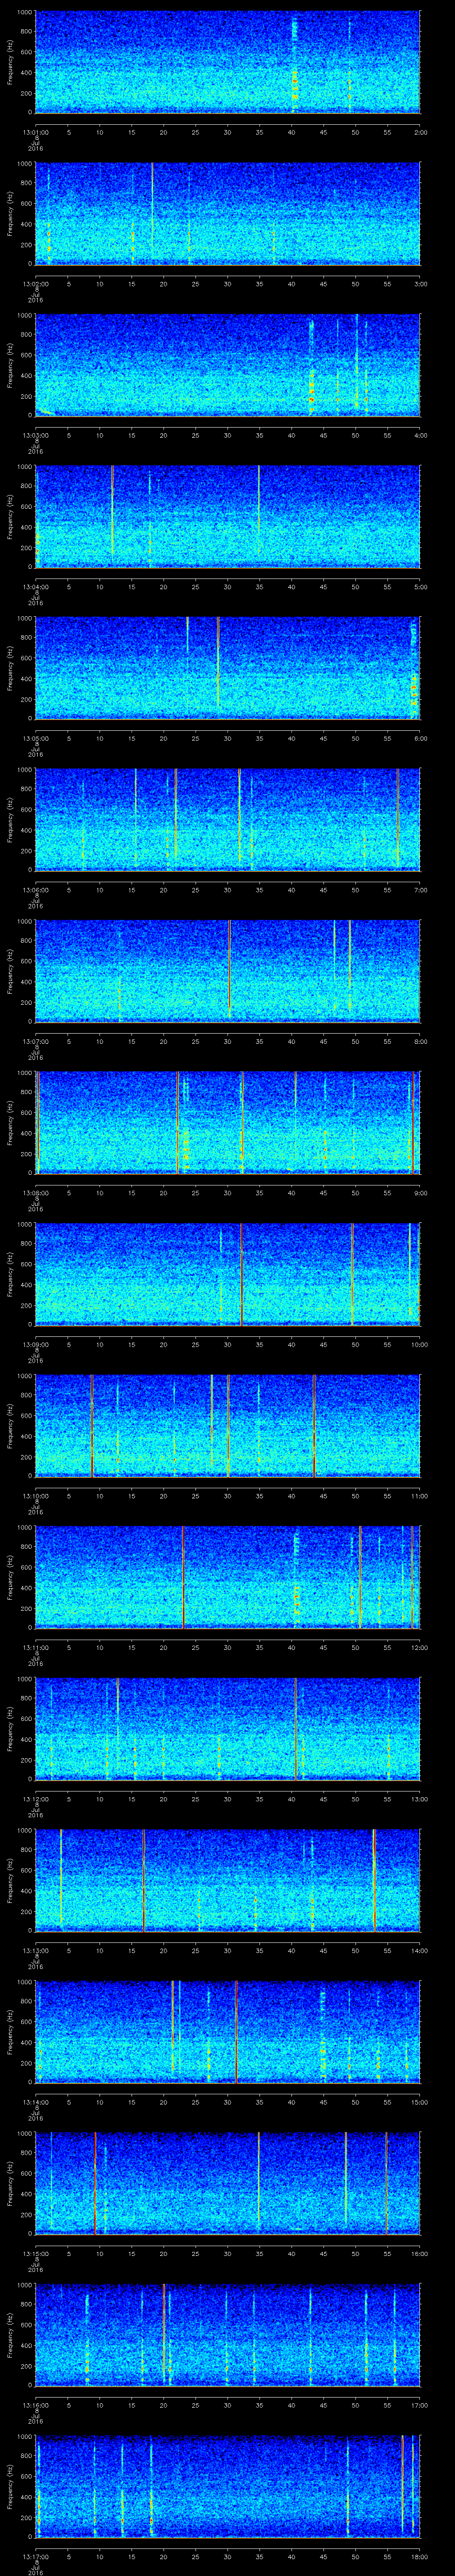This screenshot has width=455, height=2576.
Task: Focus the spectrogram panel starting at 13:14:00
Action: [228, 2032]
